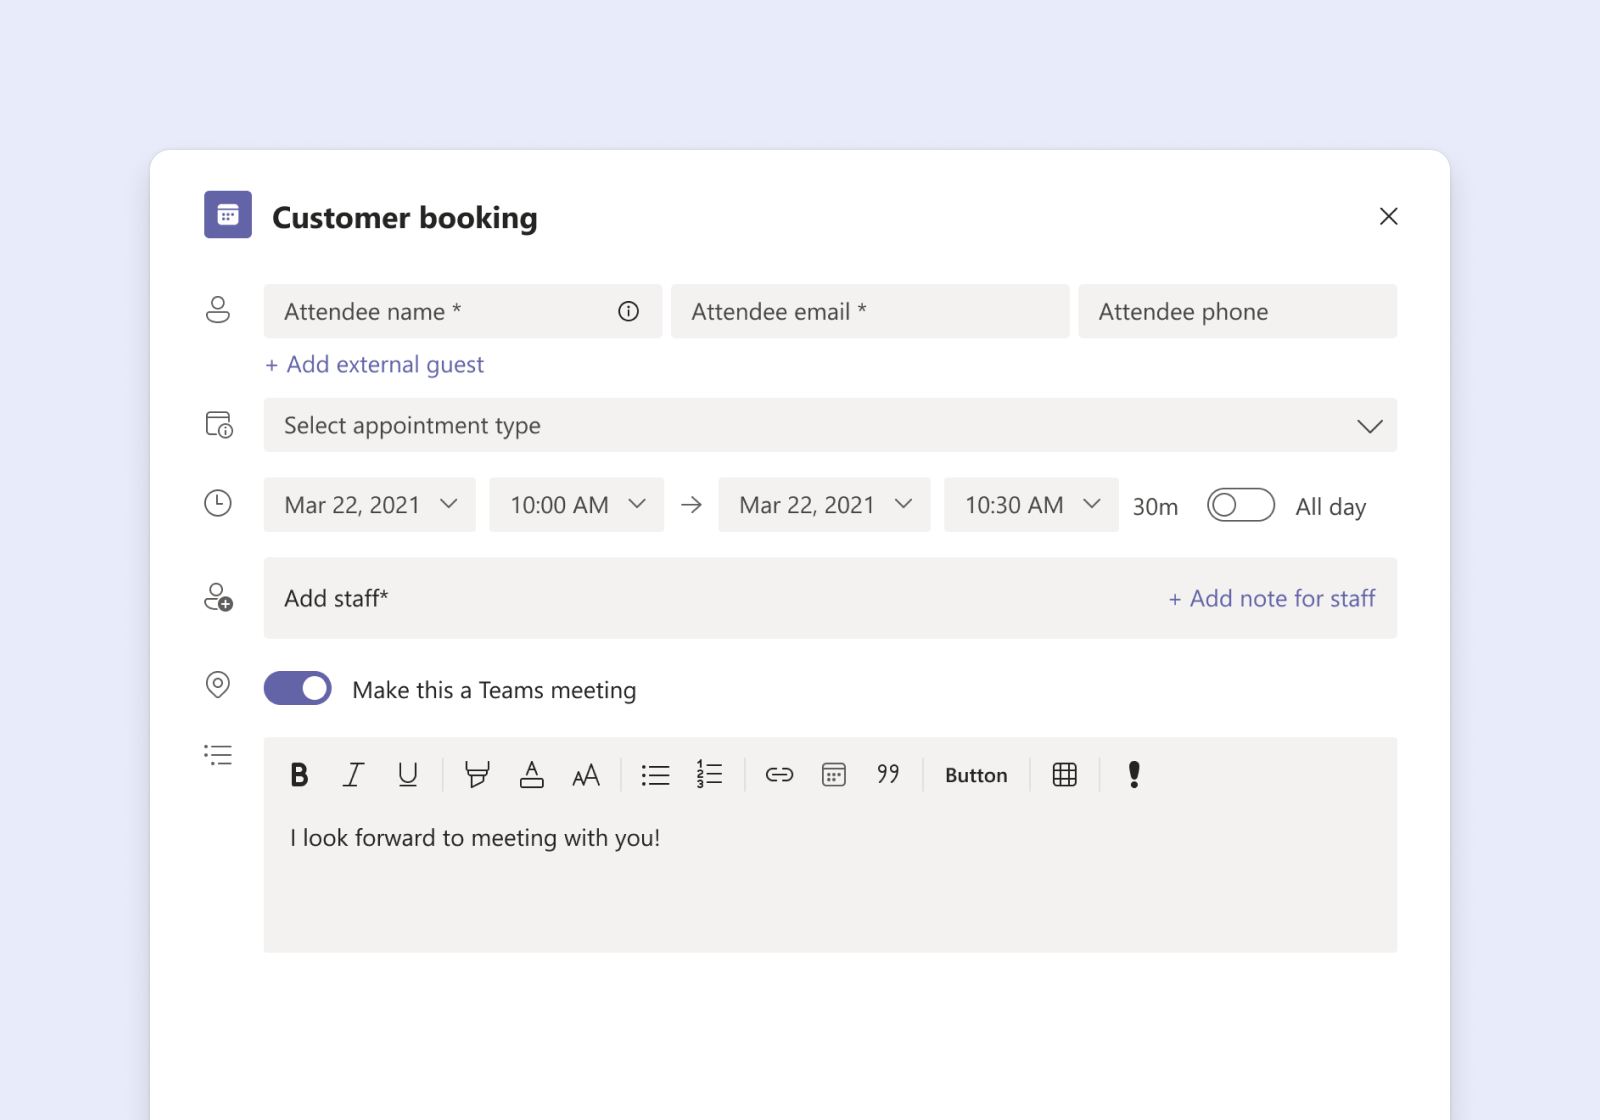The width and height of the screenshot is (1600, 1120).
Task: Insert a hyperlink into the message
Action: (x=778, y=774)
